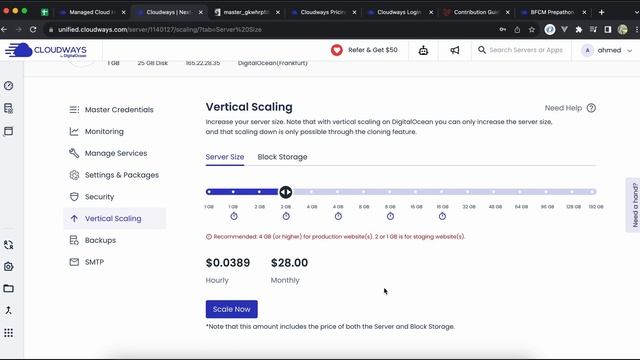Switch to BFCM Prepathon browser tab
This screenshot has width=640, height=360.
click(553, 12)
